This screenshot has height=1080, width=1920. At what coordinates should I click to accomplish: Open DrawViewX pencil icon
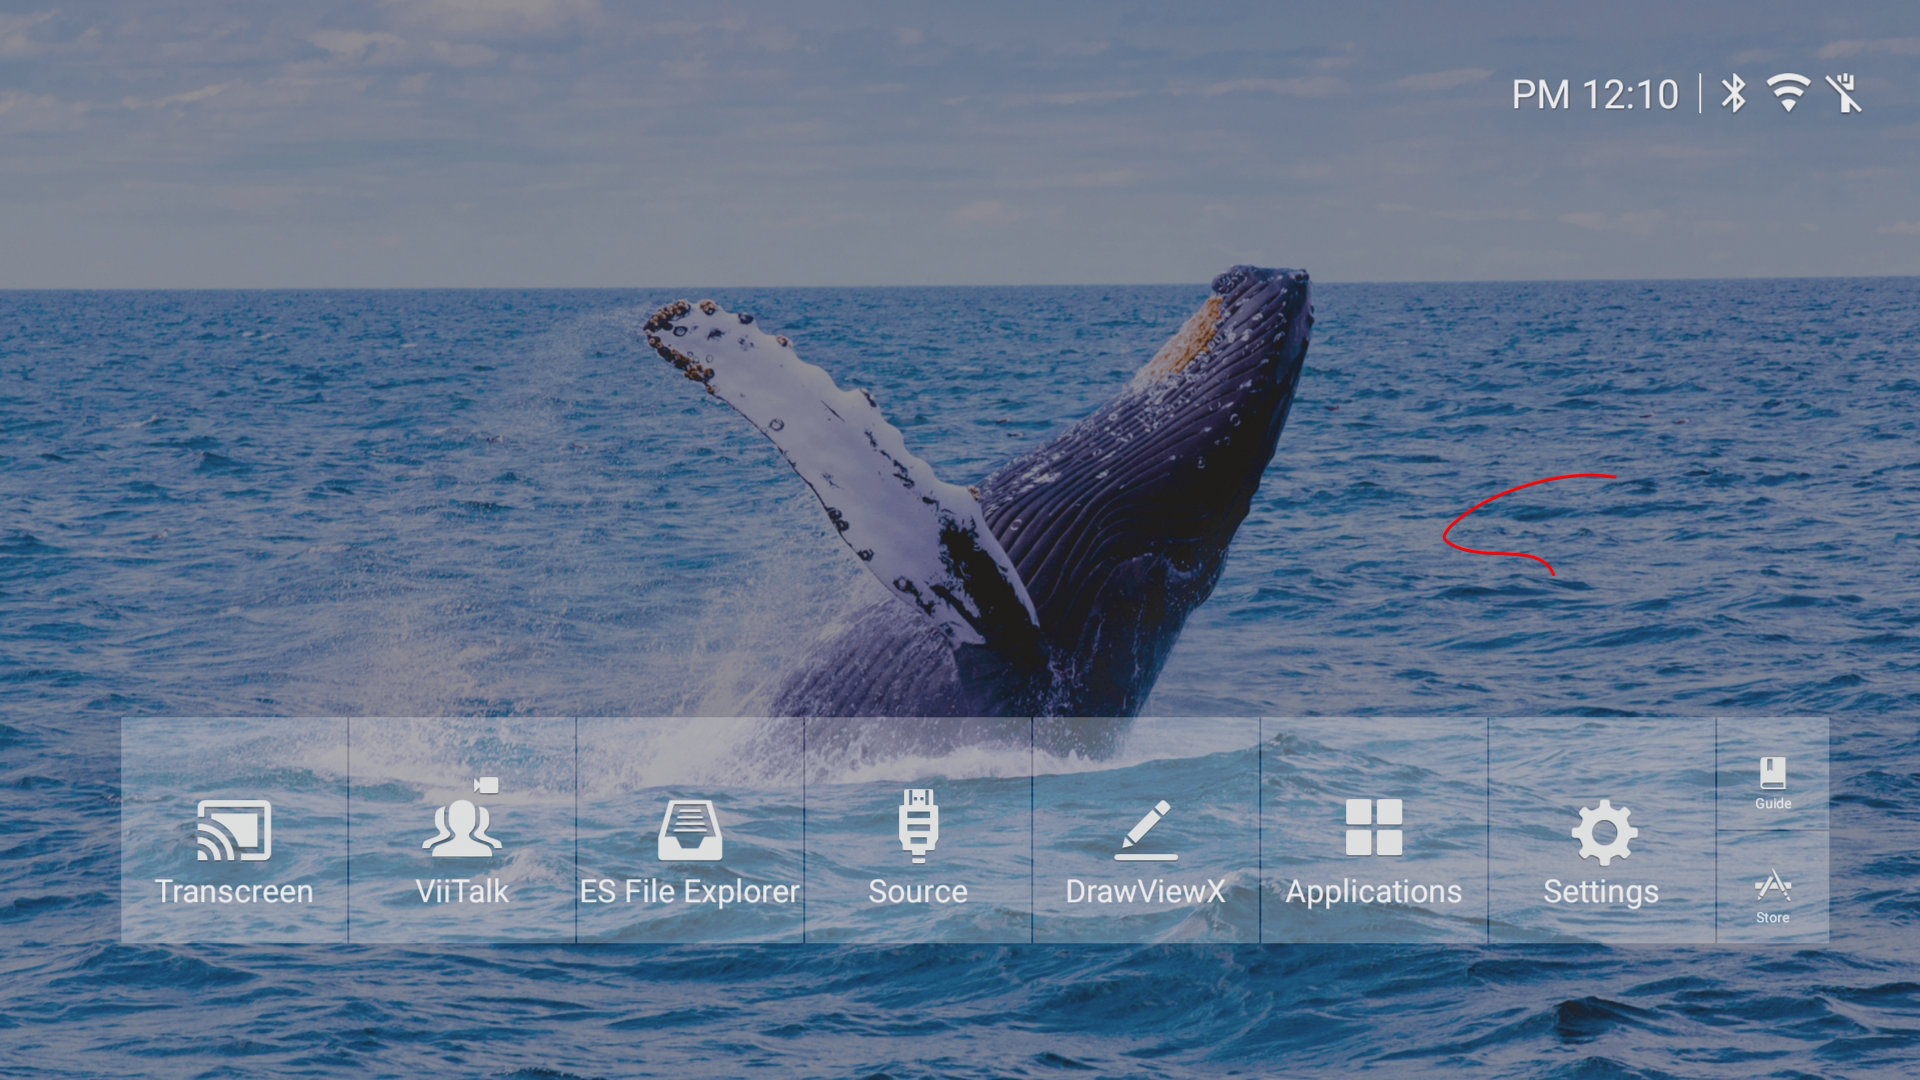(1145, 830)
